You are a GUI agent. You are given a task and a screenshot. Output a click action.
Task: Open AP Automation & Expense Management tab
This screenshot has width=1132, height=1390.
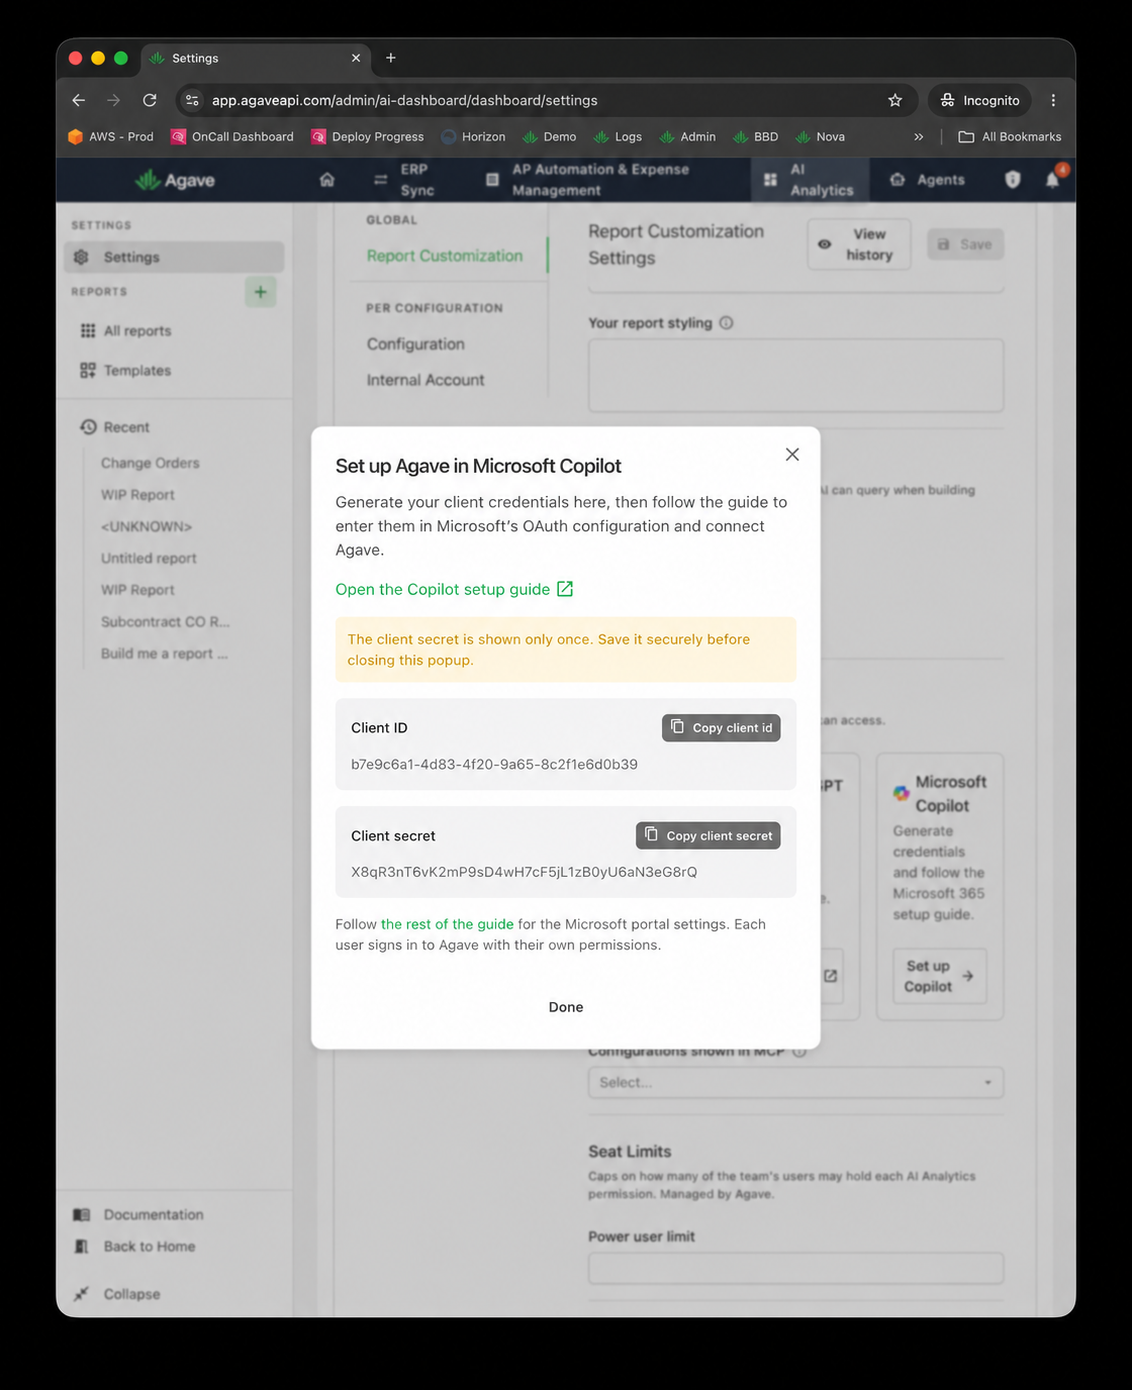[x=588, y=180]
